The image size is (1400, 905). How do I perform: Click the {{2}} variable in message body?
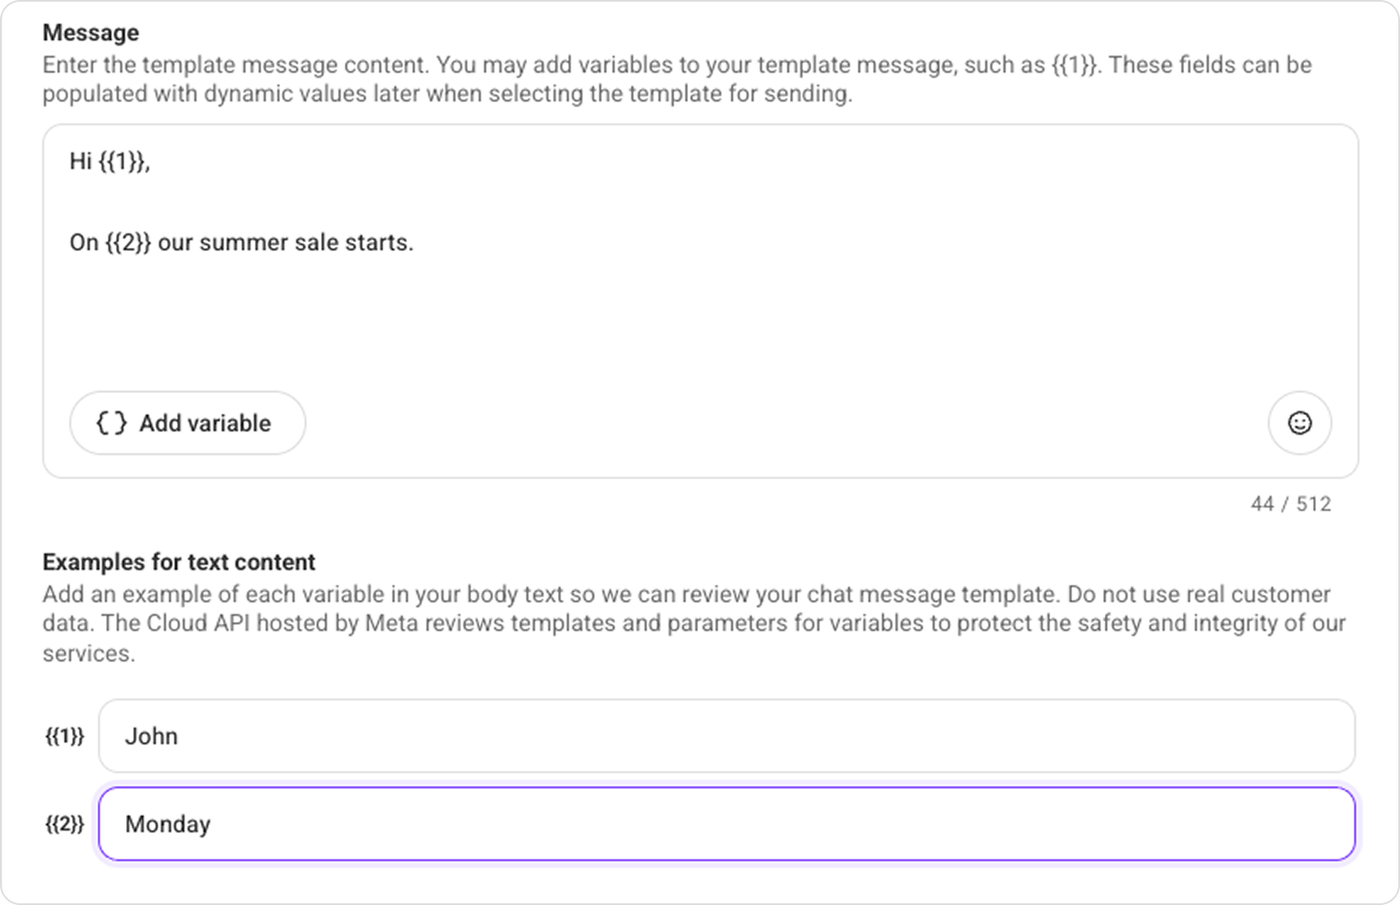coord(128,243)
